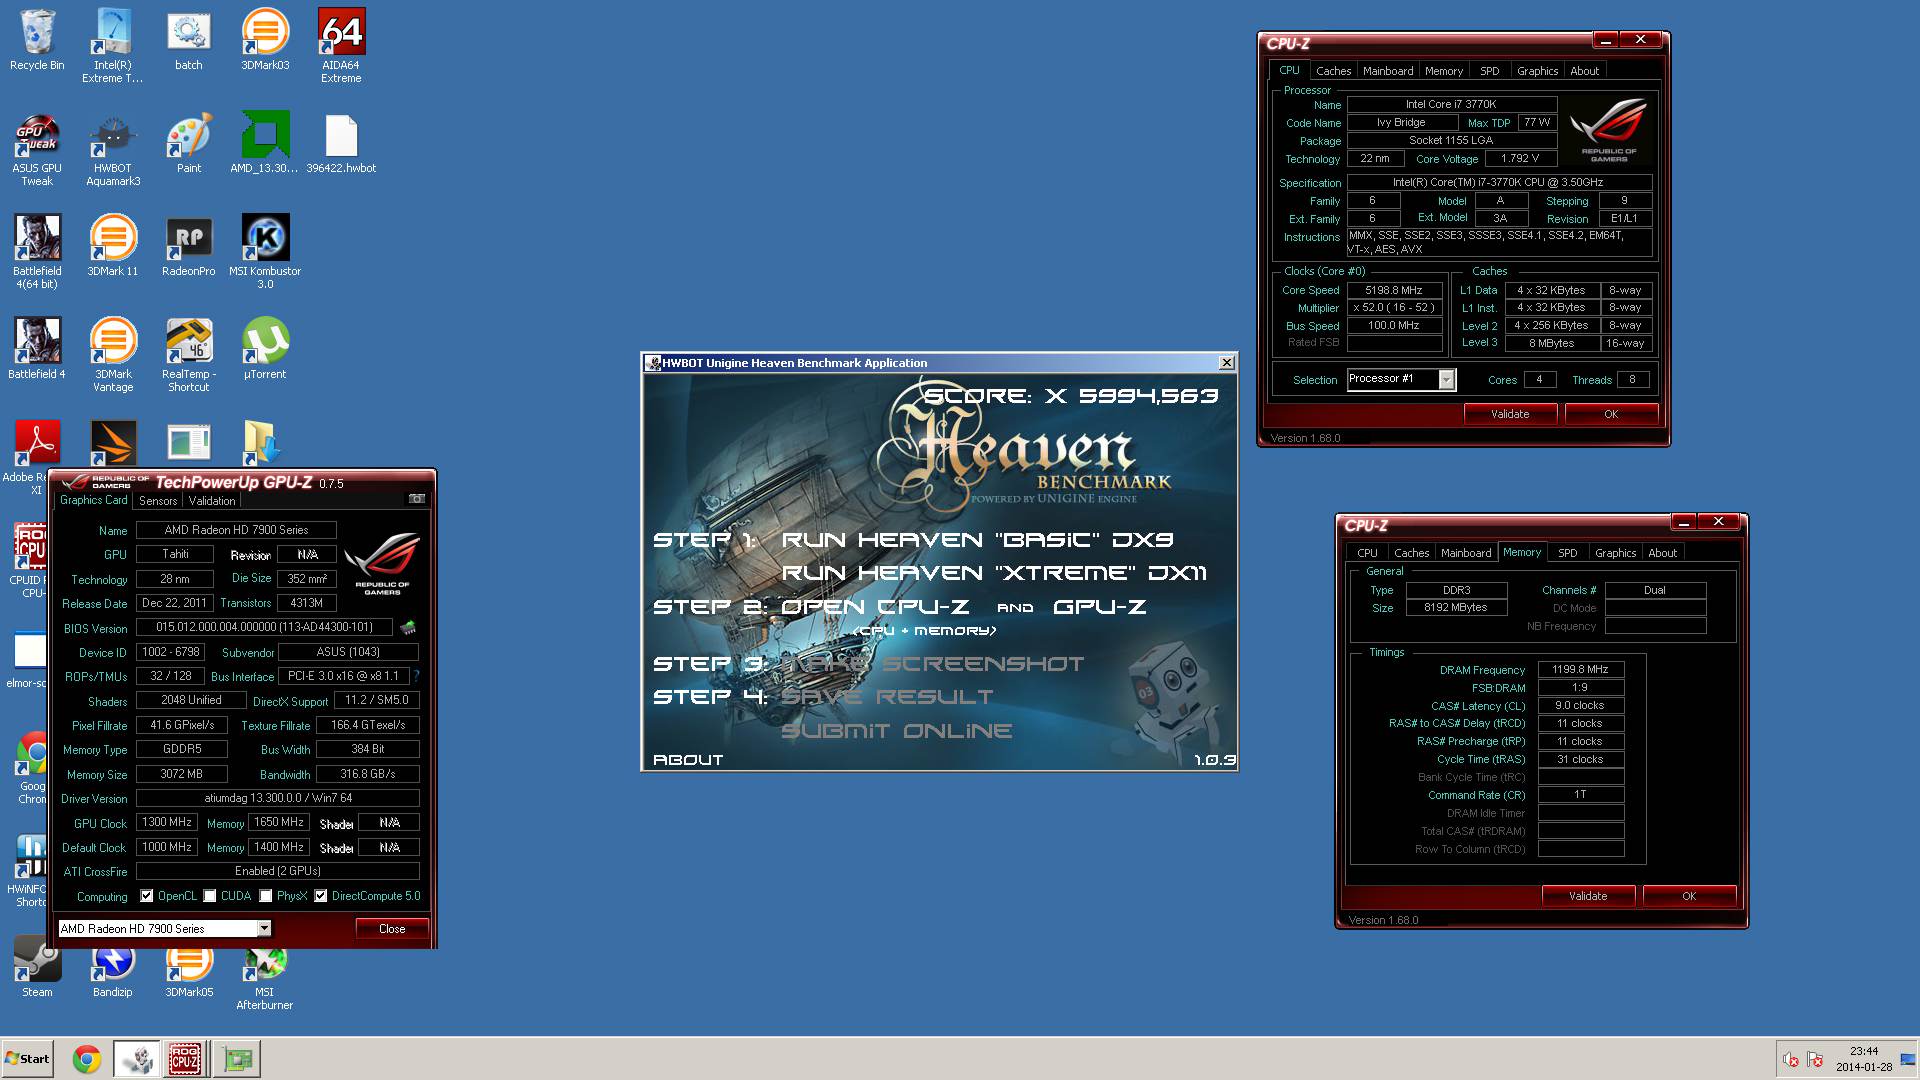Toggle the DirectCompute 5.0 checkbox
The width and height of the screenshot is (1920, 1080).
click(x=321, y=896)
